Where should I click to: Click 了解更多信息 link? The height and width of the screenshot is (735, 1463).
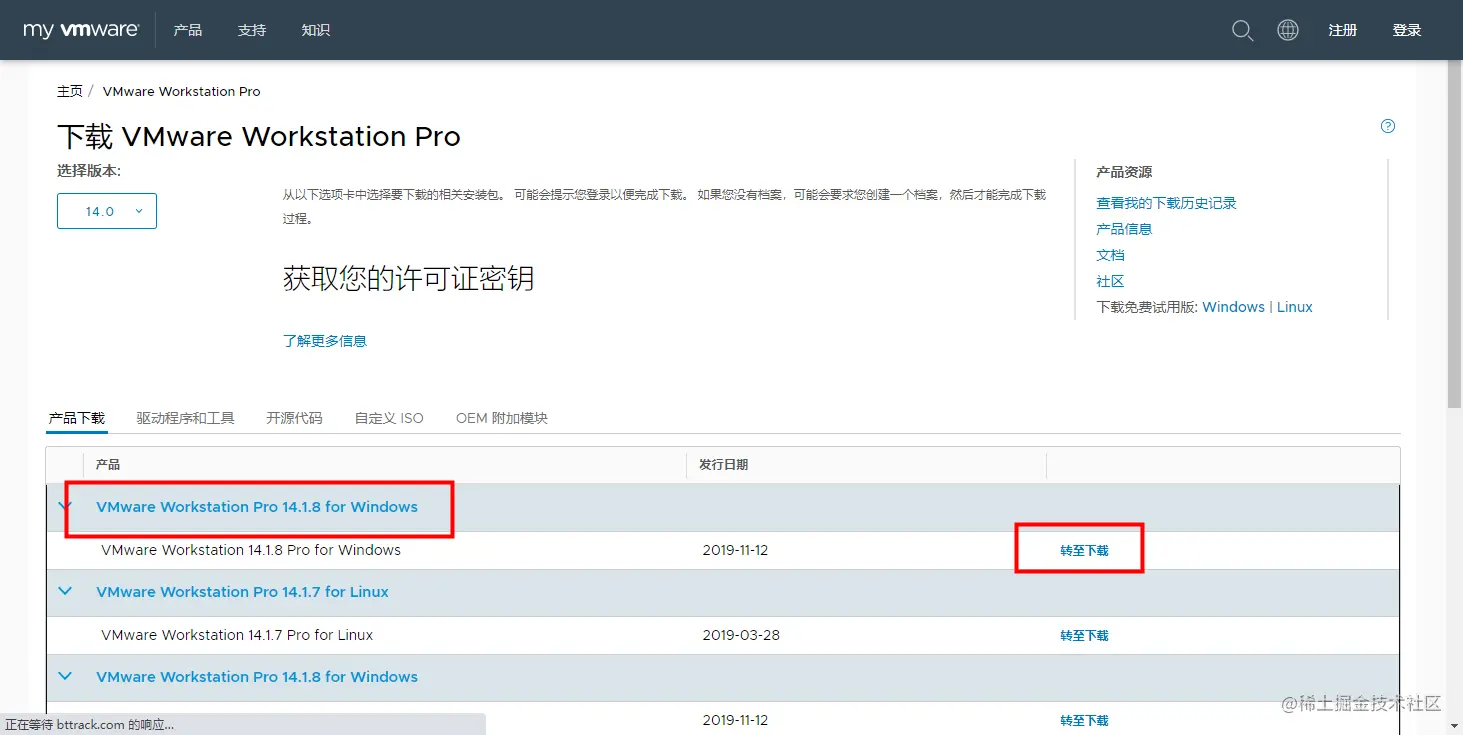pos(325,341)
